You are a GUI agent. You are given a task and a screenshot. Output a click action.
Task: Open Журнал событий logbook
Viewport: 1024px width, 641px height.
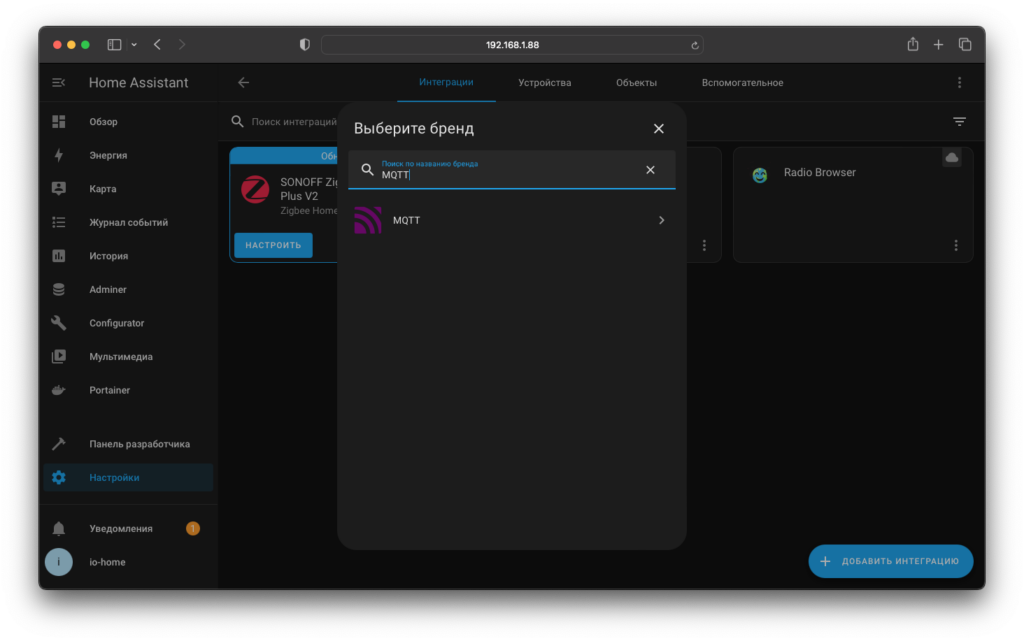click(x=129, y=223)
